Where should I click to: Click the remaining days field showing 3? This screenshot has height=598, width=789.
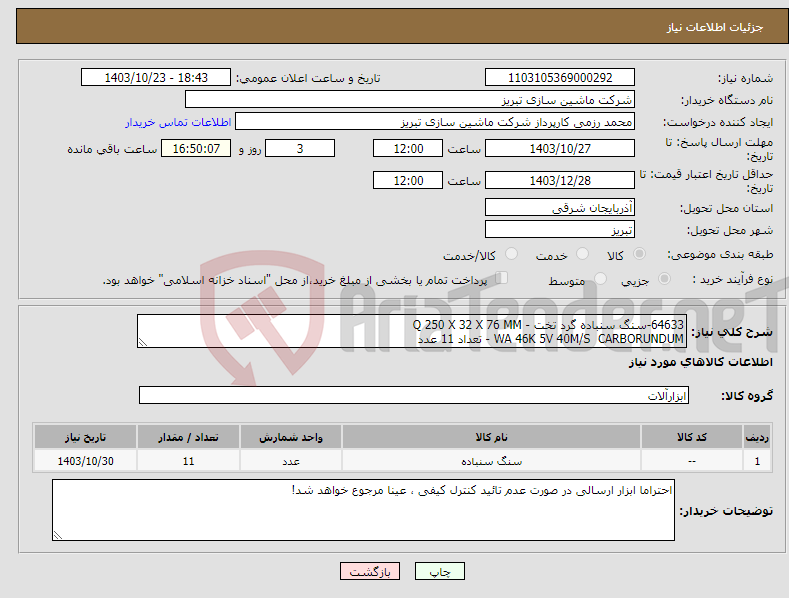[300, 148]
